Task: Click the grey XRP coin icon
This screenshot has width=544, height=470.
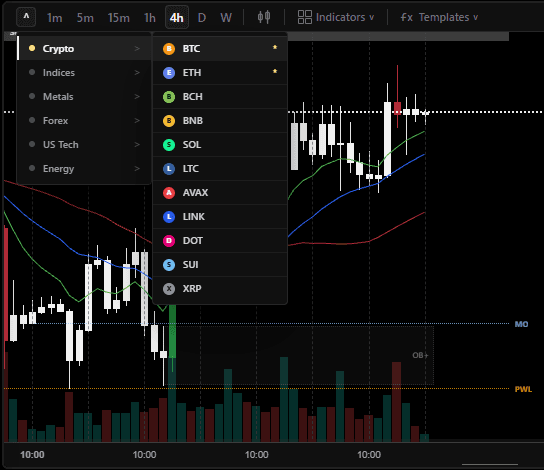Action: 169,289
